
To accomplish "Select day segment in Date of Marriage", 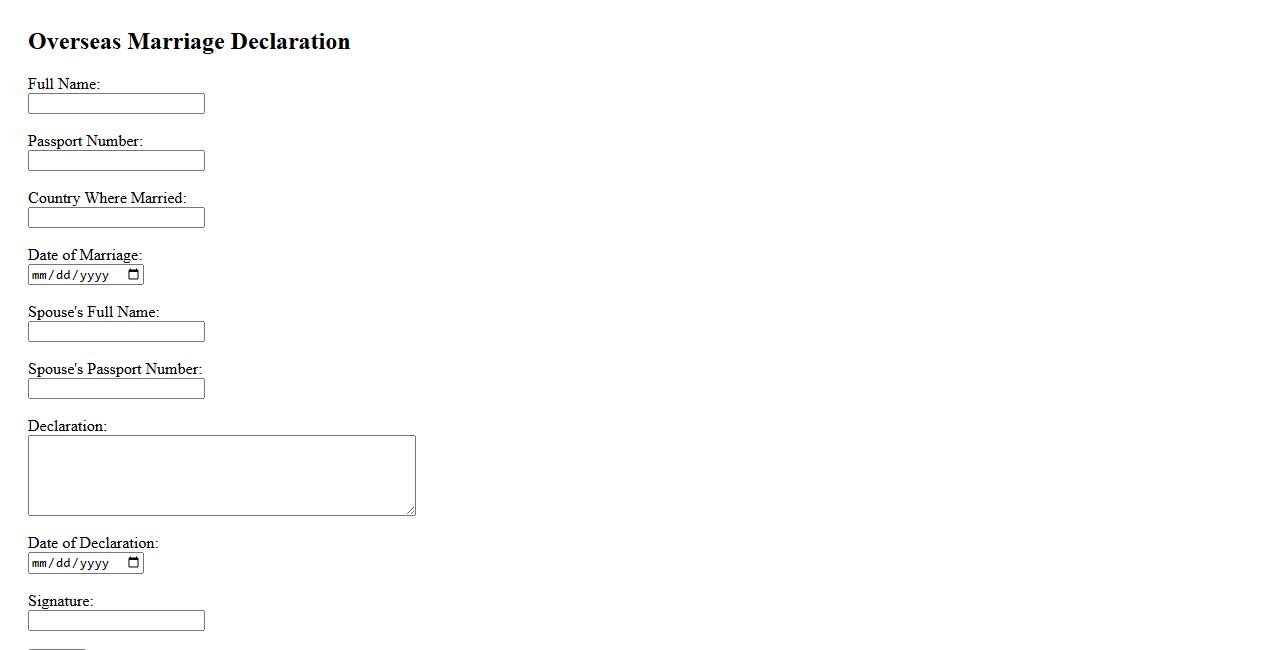I will tap(63, 275).
